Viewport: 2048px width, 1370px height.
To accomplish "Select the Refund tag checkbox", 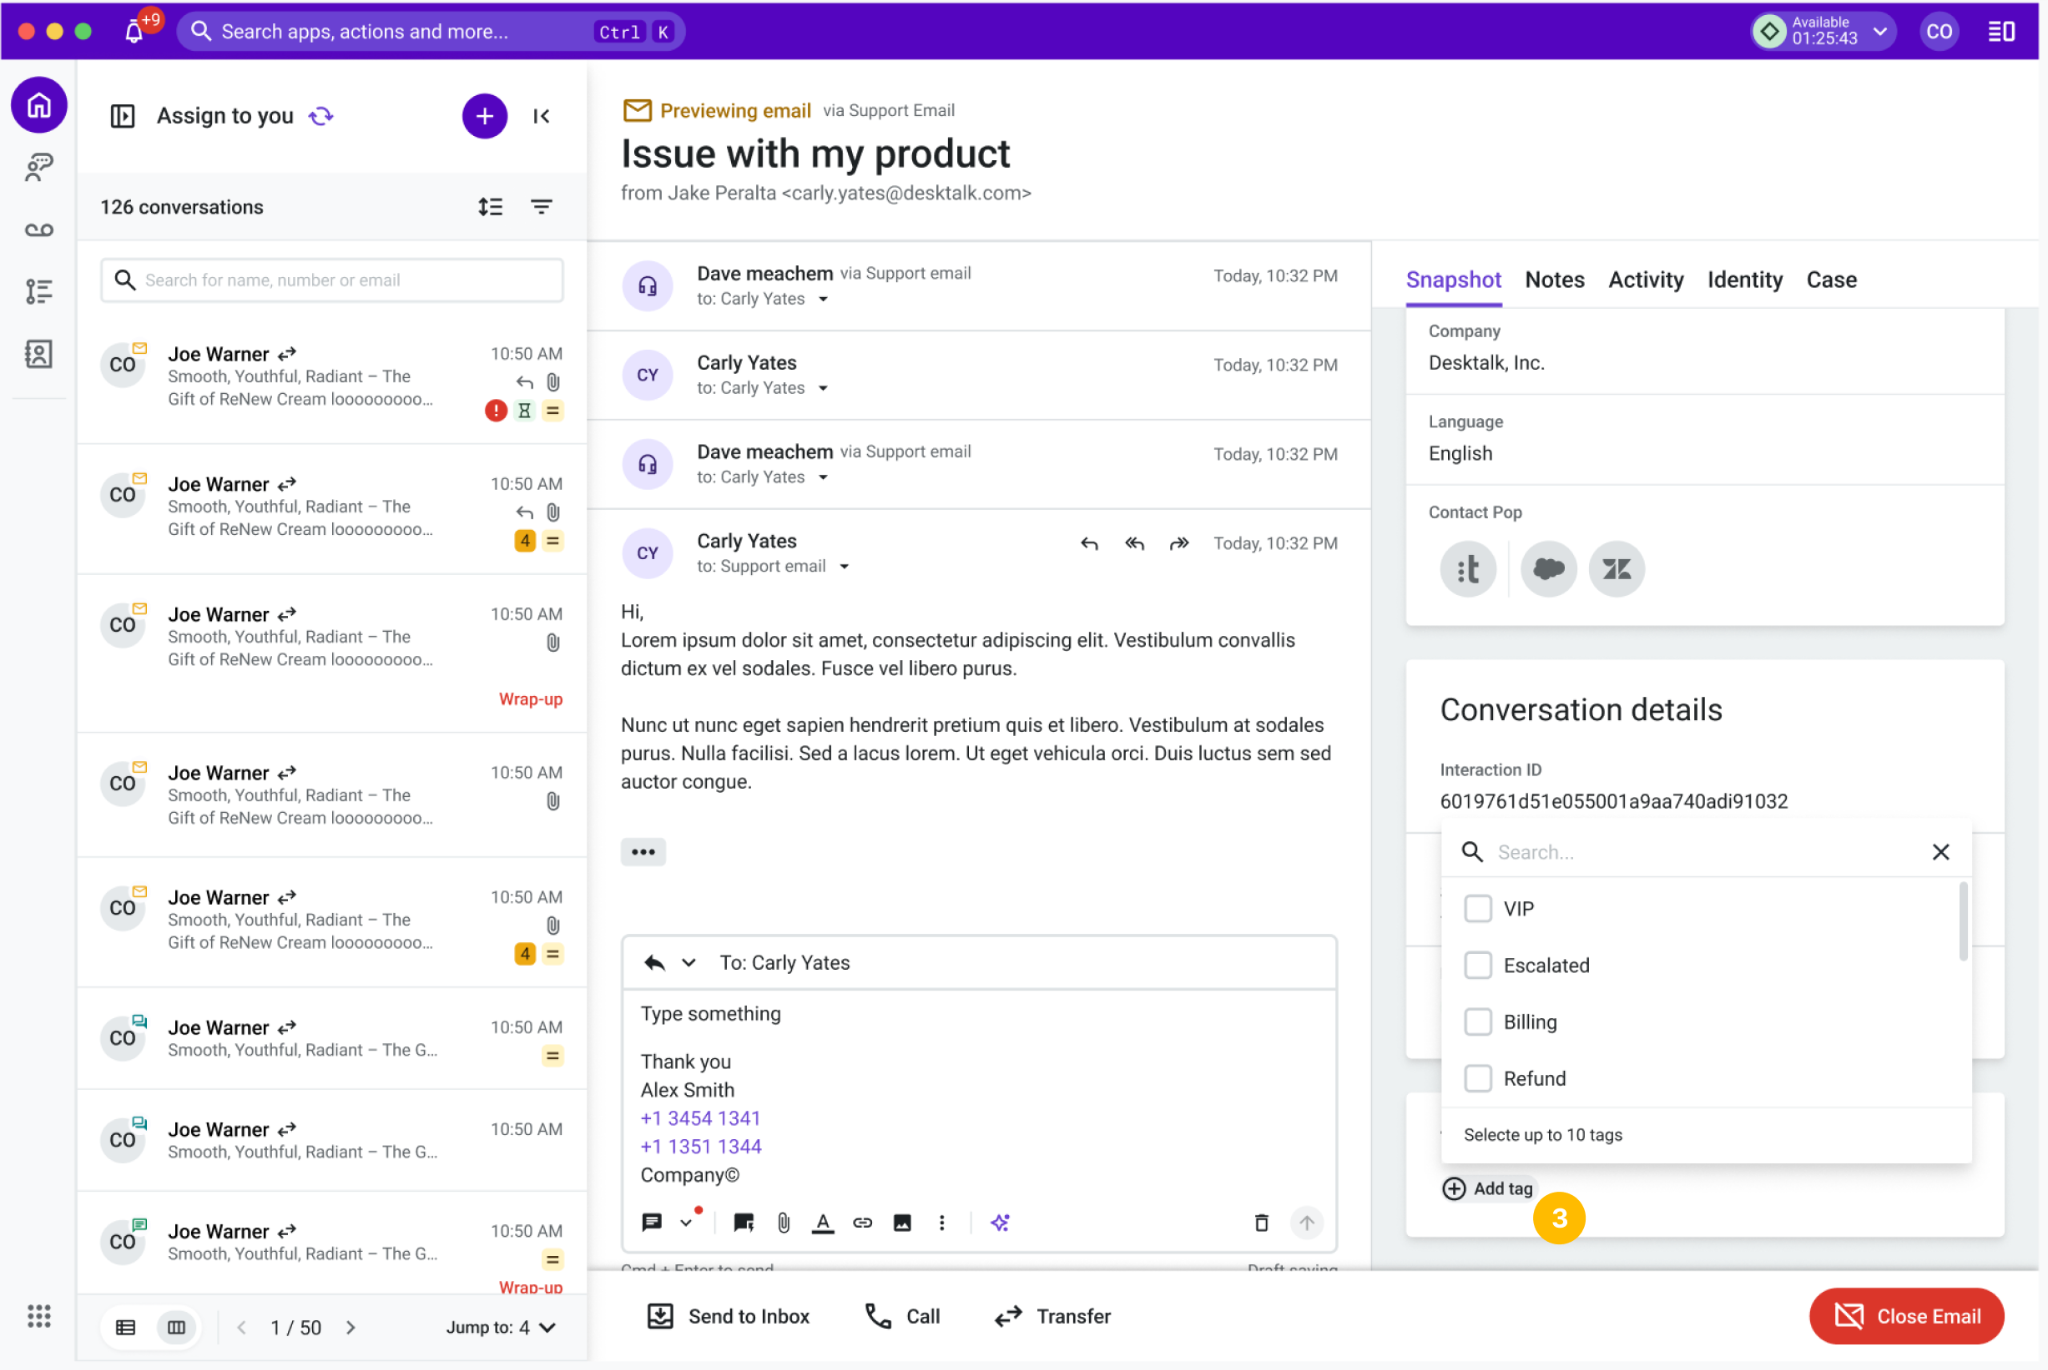I will [1477, 1078].
